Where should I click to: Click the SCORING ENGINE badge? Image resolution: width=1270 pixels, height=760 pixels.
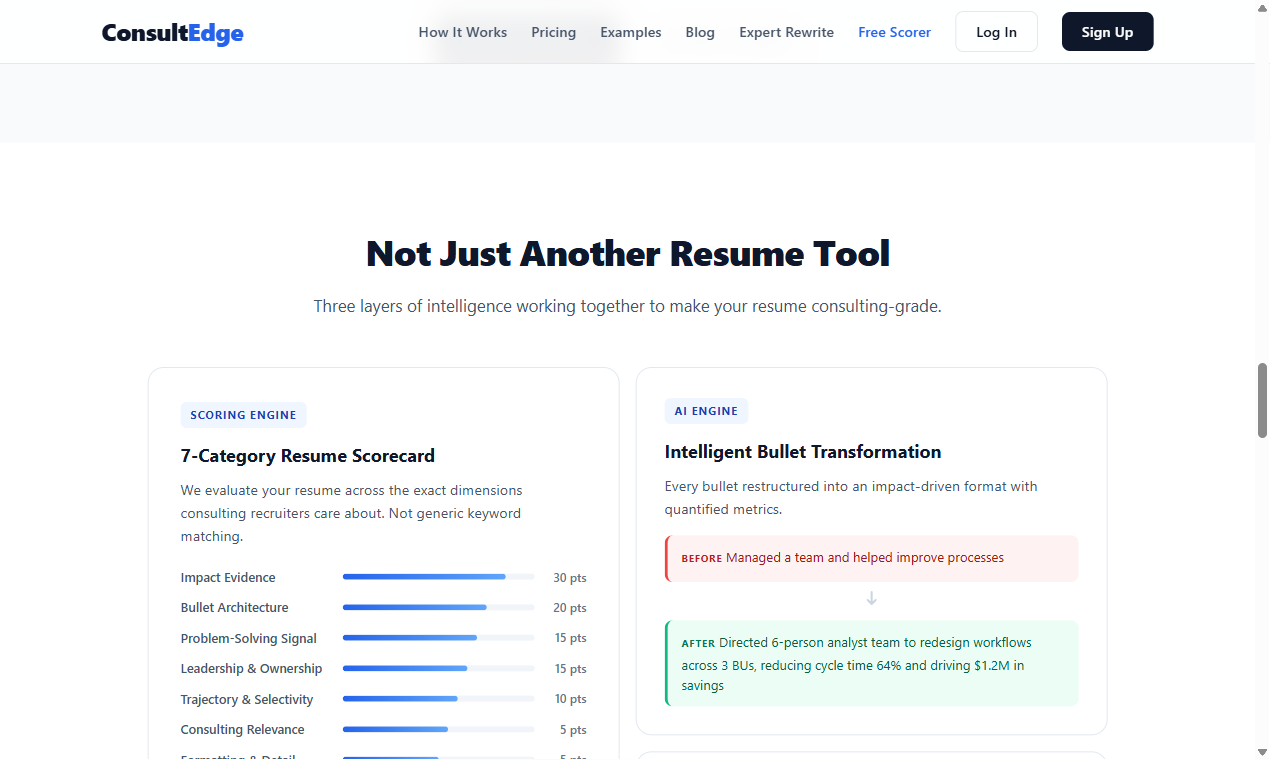(243, 415)
